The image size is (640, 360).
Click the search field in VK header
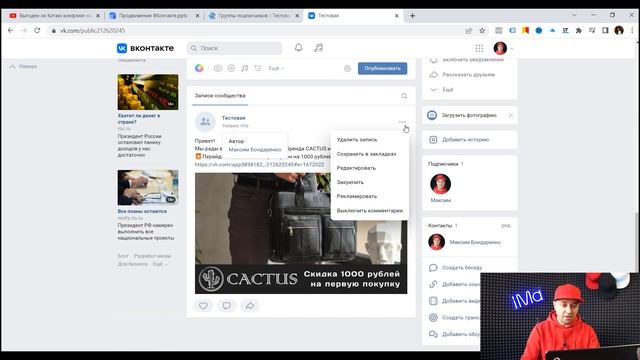[x=235, y=48]
